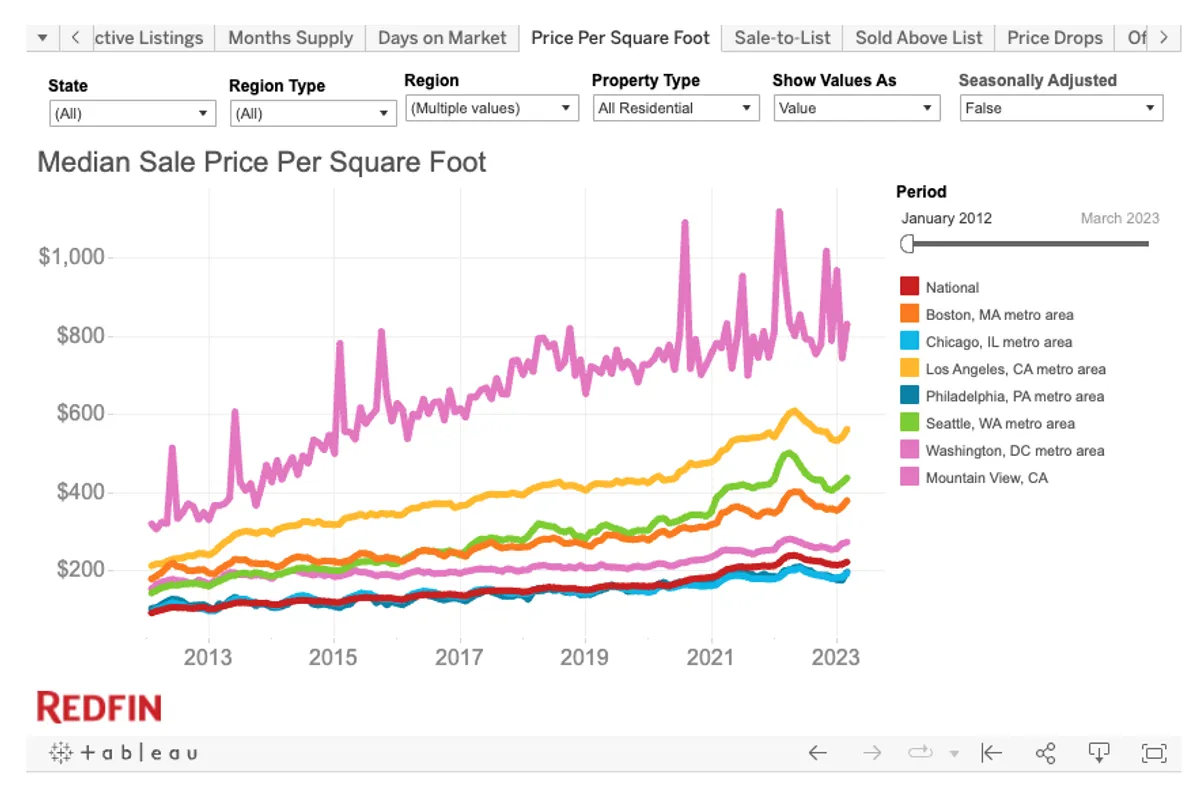Image resolution: width=1200 pixels, height=786 pixels.
Task: Expand the Property Type dropdown
Action: (x=676, y=108)
